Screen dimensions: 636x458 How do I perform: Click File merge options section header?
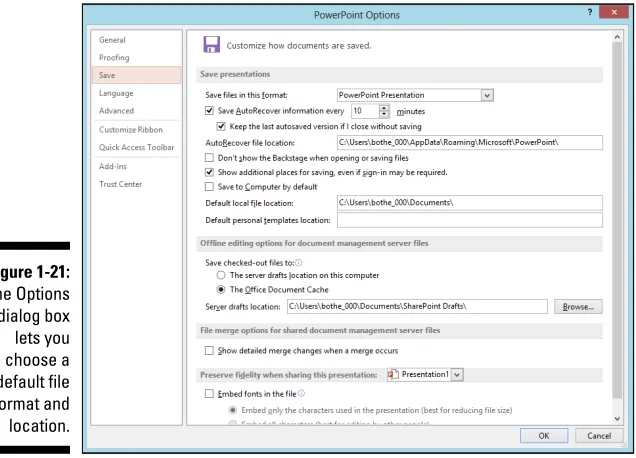399,331
